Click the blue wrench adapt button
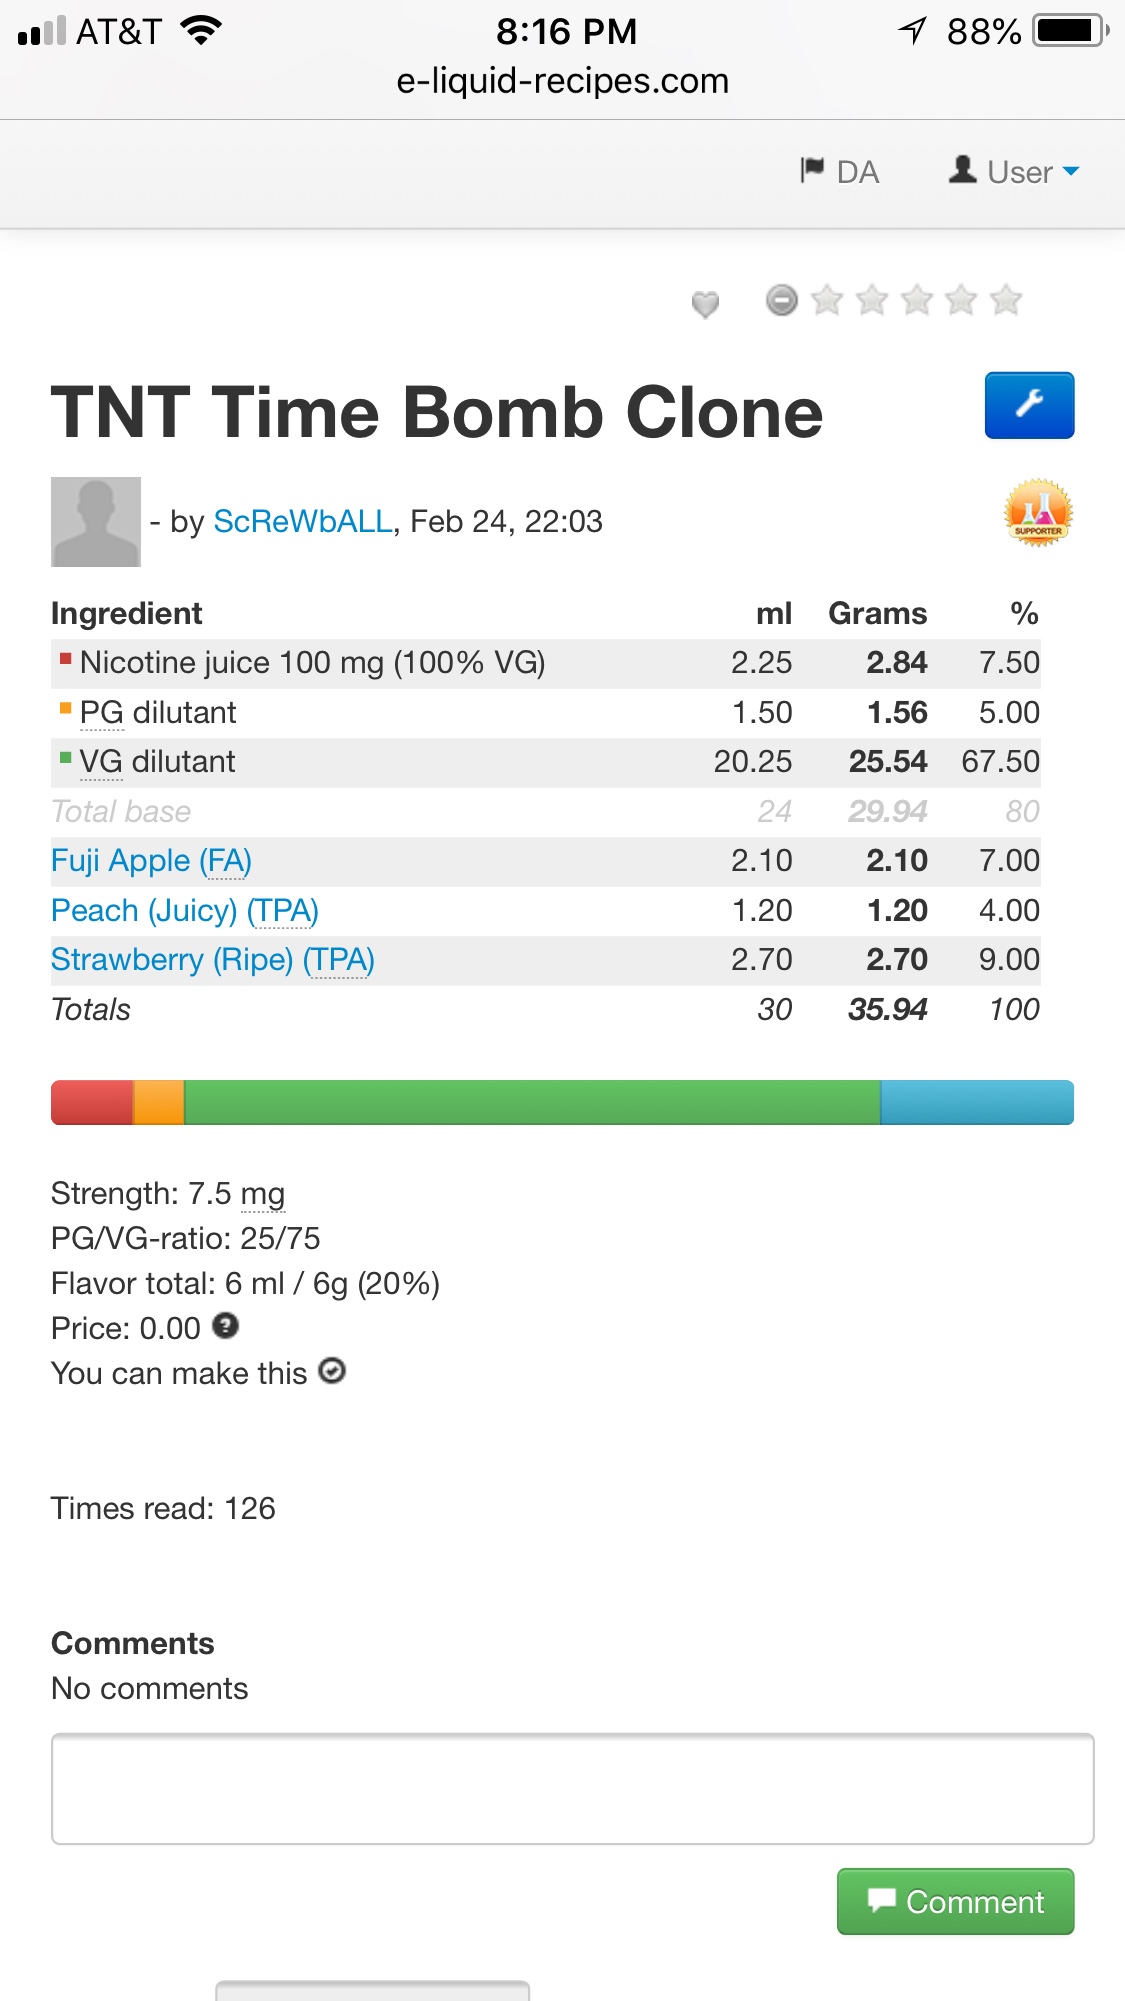 tap(1029, 405)
